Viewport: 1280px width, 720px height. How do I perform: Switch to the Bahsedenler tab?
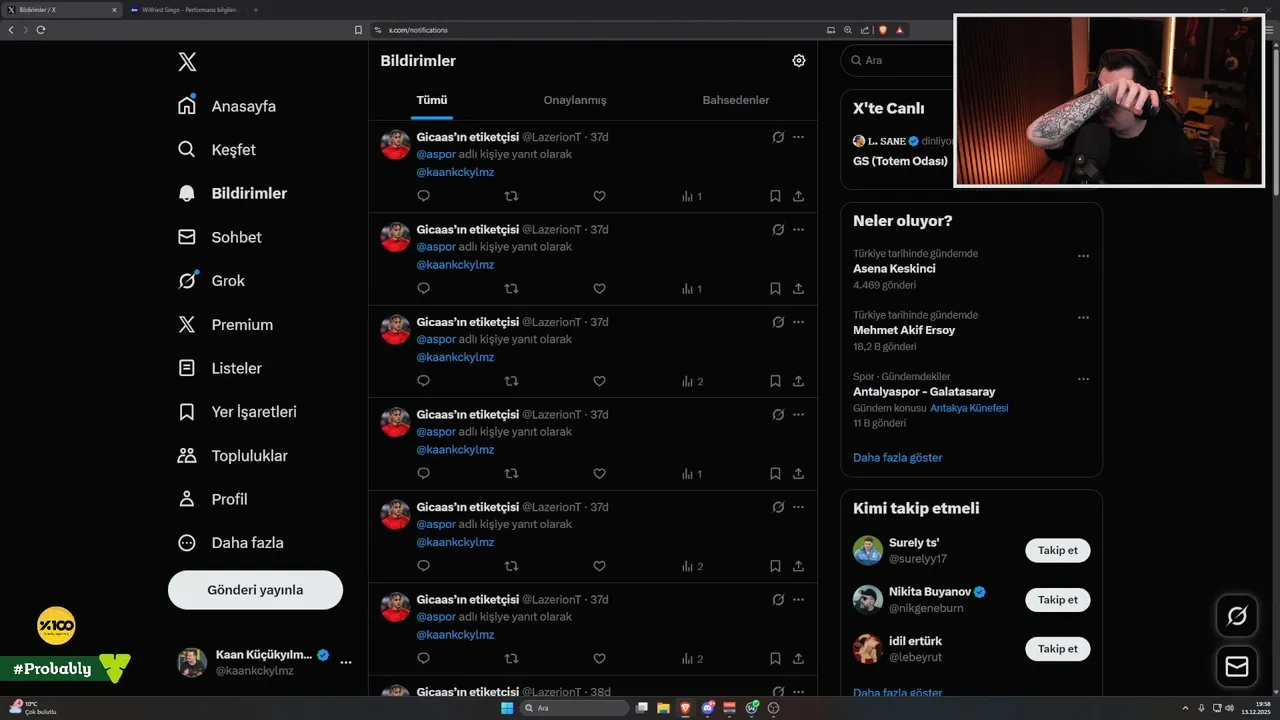click(736, 100)
